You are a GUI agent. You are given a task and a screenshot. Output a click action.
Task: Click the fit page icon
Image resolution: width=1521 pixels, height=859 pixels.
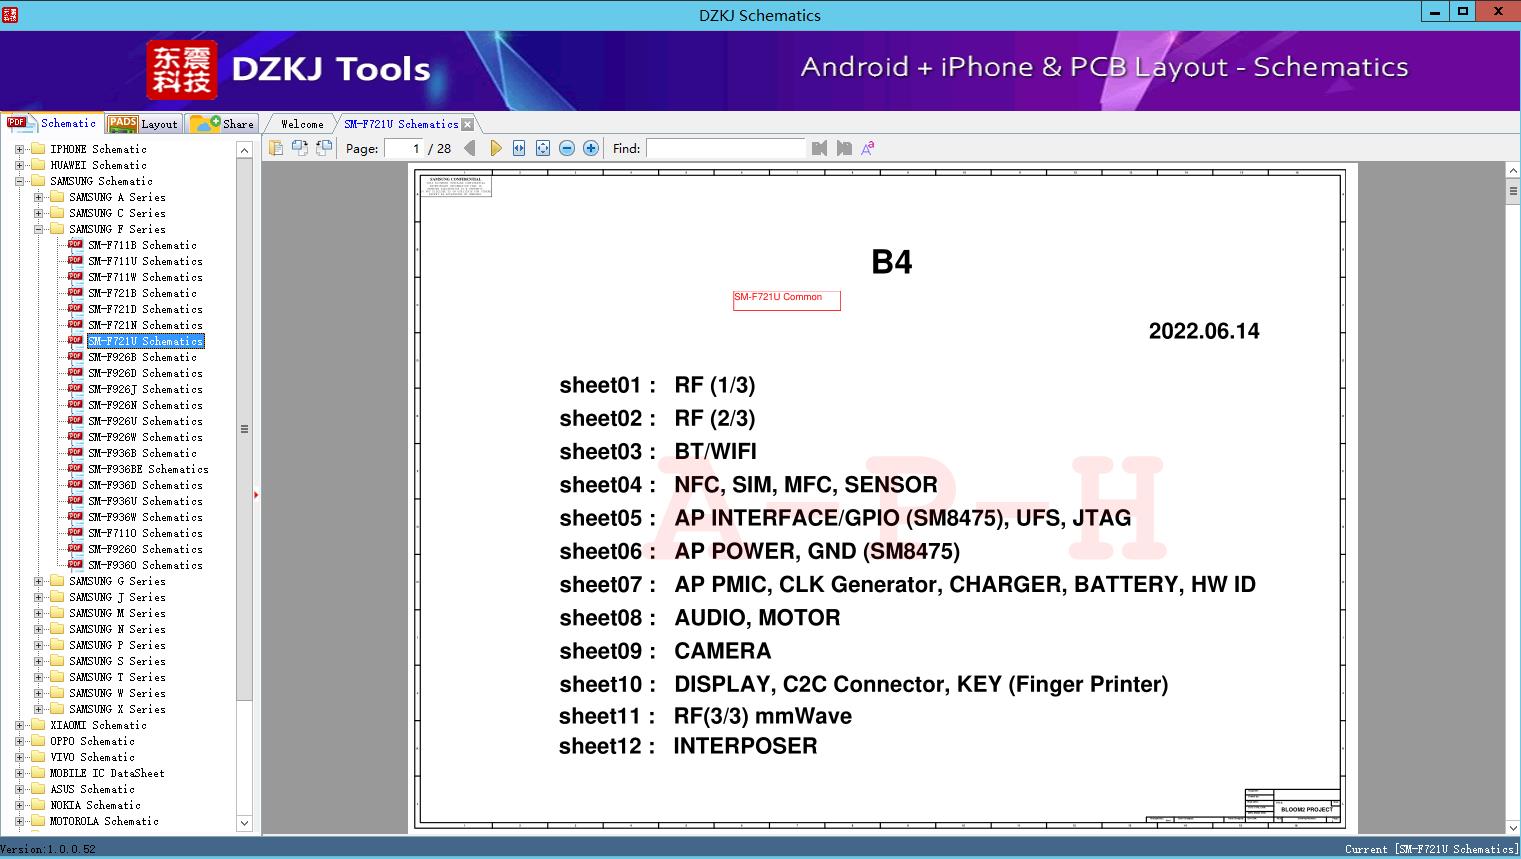coord(543,148)
